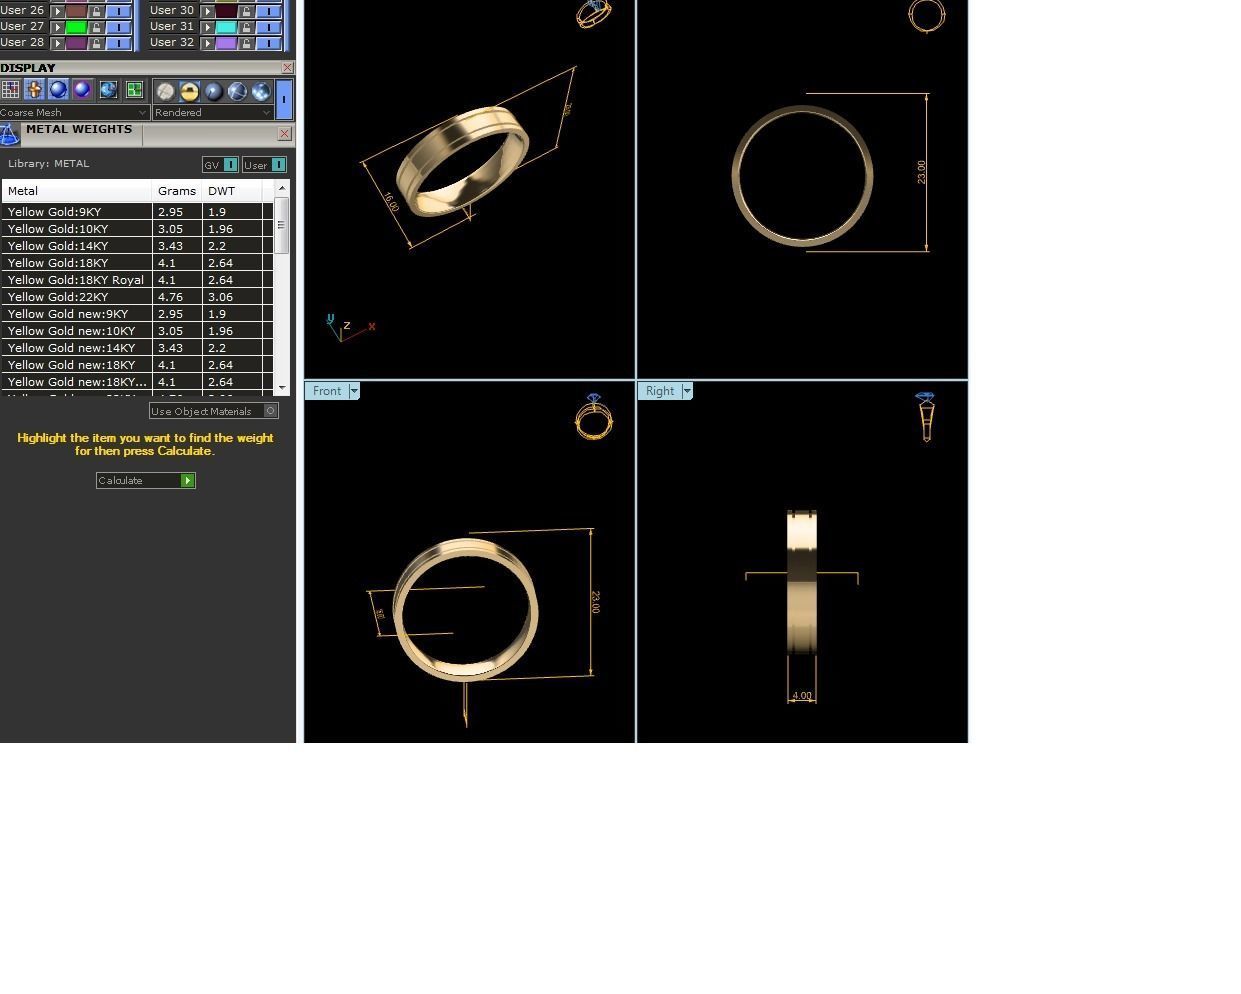The height and width of the screenshot is (994, 1241).
Task: Expand User 30 layer arrow
Action: (208, 11)
